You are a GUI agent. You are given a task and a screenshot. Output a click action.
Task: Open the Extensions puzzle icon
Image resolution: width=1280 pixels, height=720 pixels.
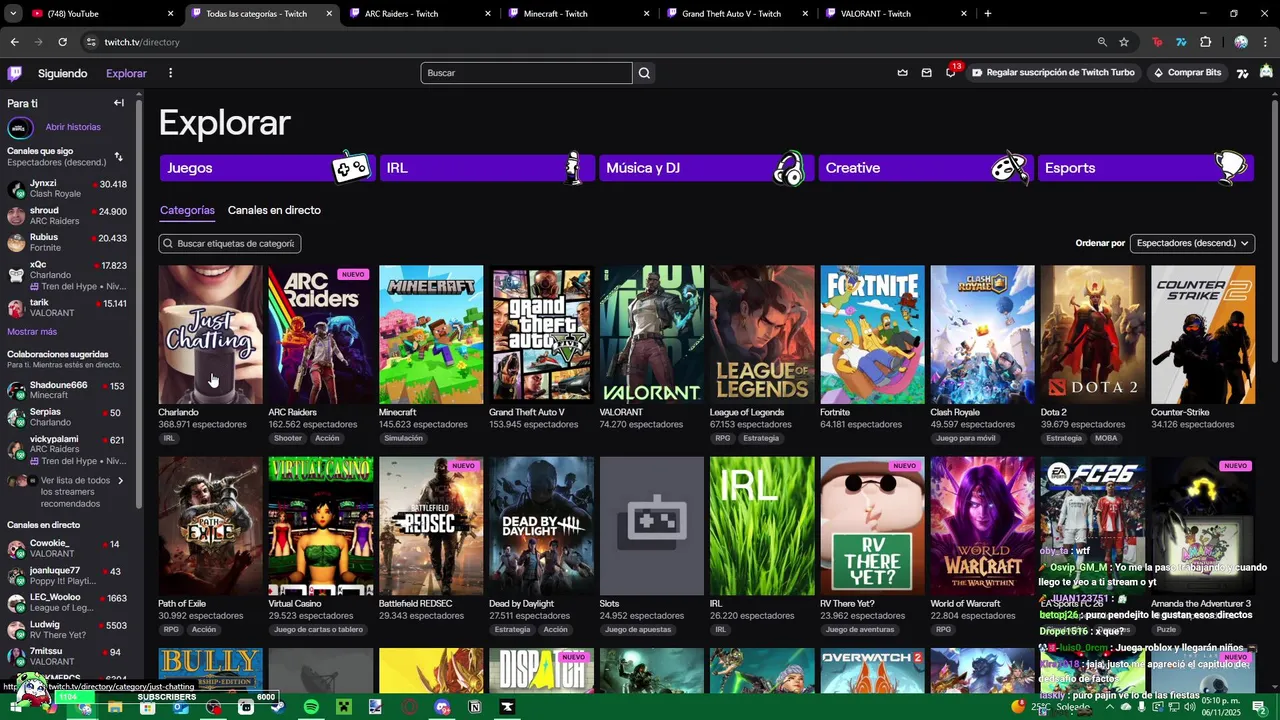1206,42
